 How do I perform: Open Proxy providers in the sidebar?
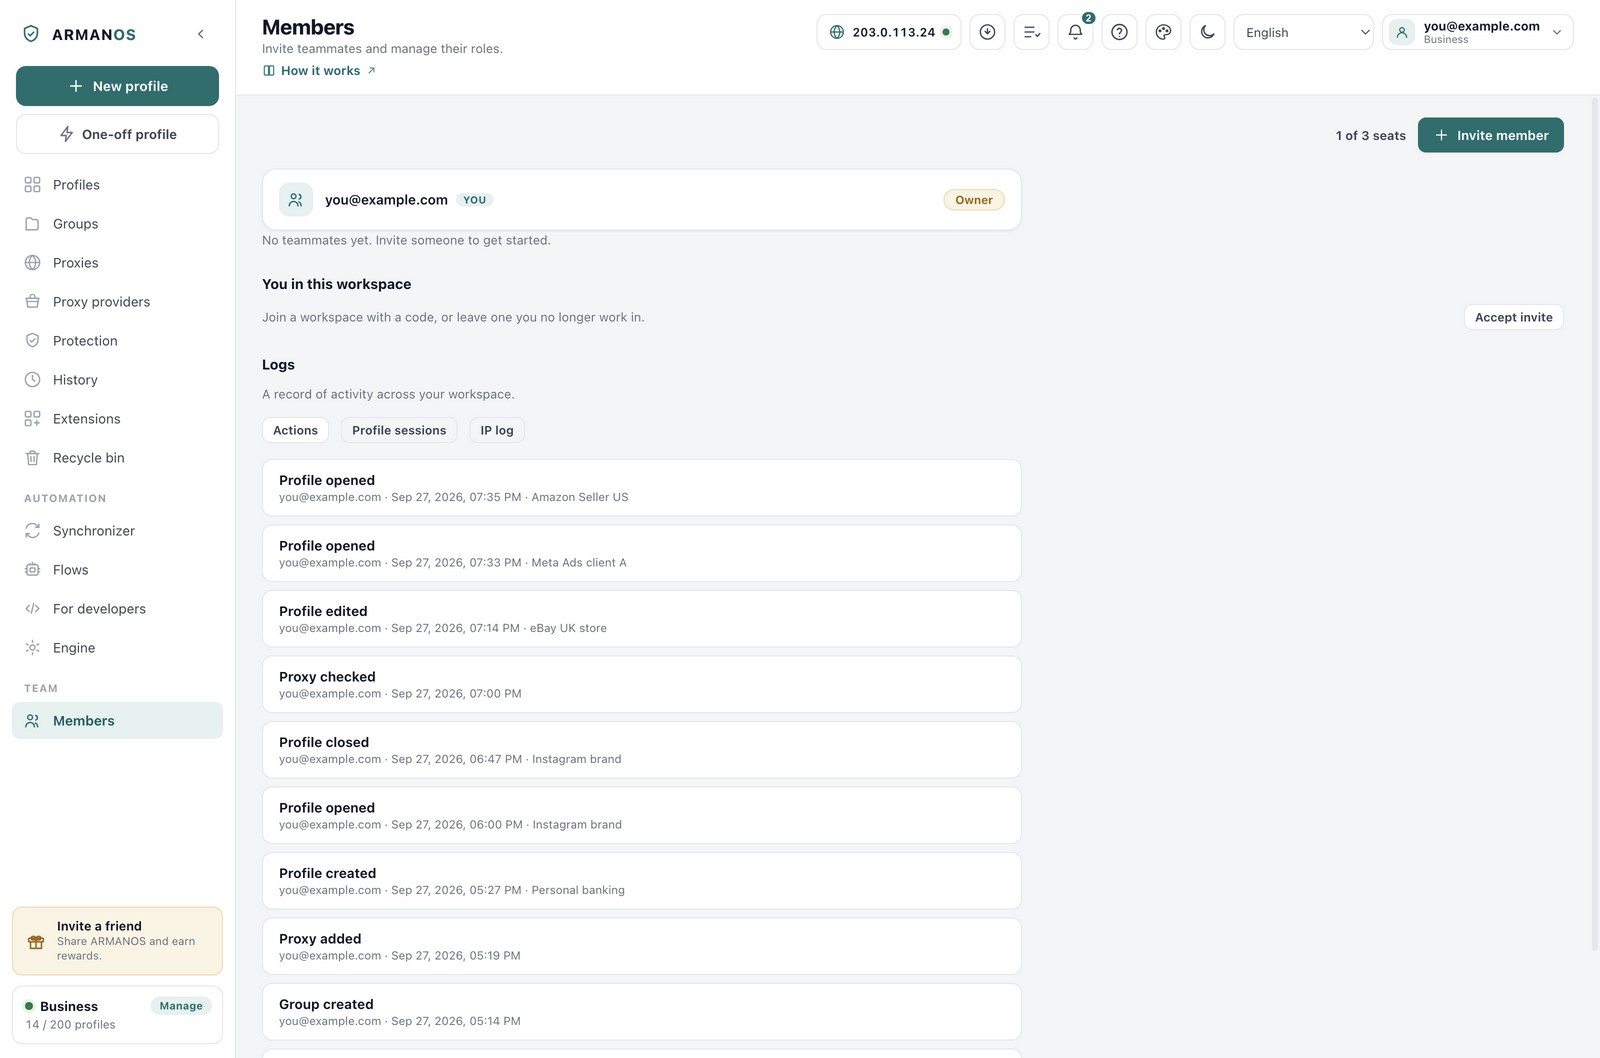click(x=117, y=302)
